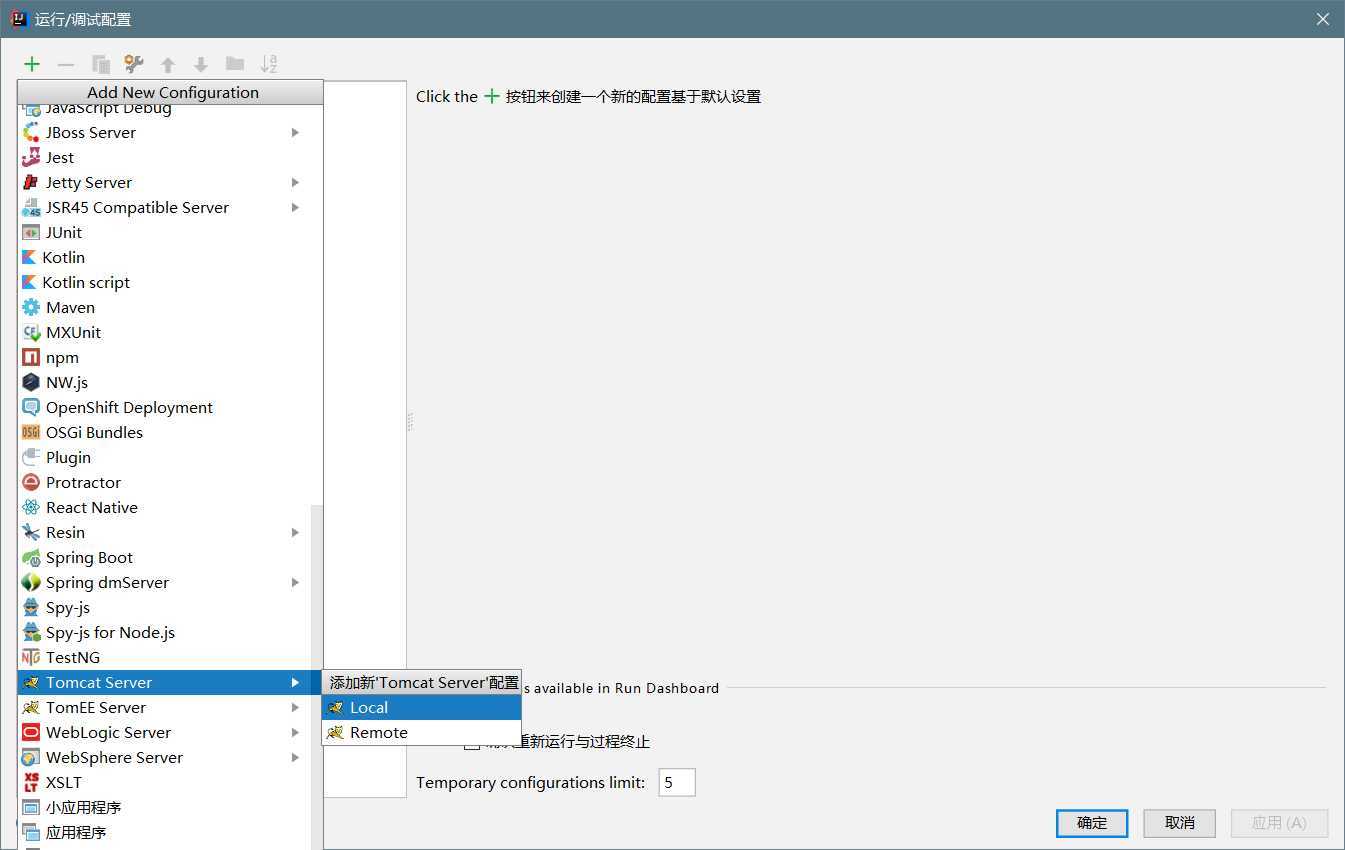Click the Maven gear icon
1345x850 pixels.
pos(31,307)
